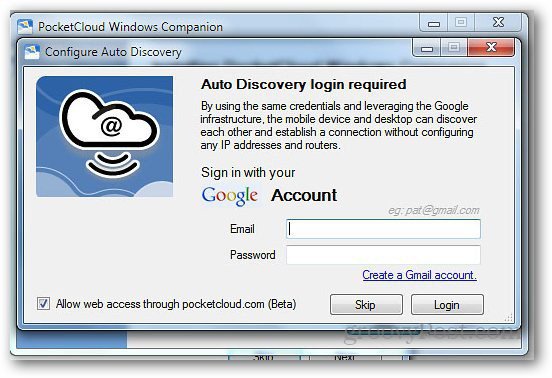Minimize the Configure Auto Discovery dialog
This screenshot has width=552, height=378.
point(426,47)
